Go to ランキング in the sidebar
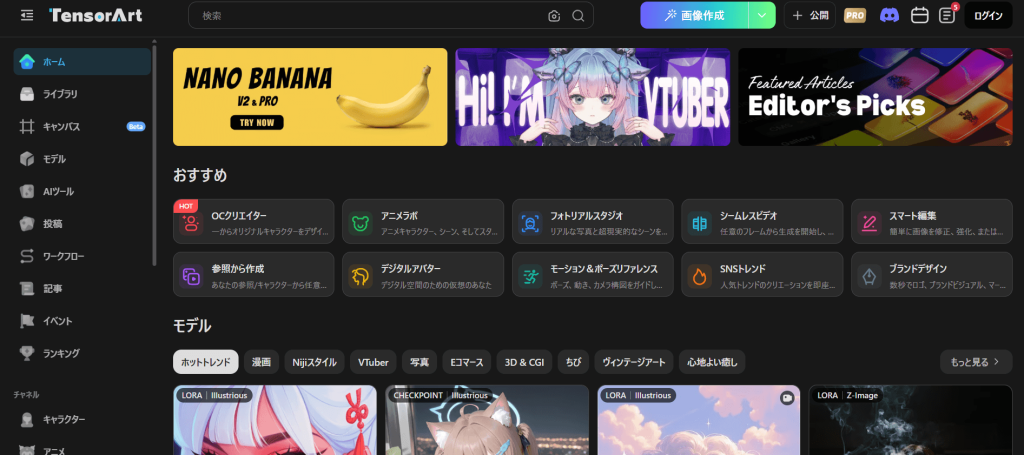1024x455 pixels. pos(60,353)
